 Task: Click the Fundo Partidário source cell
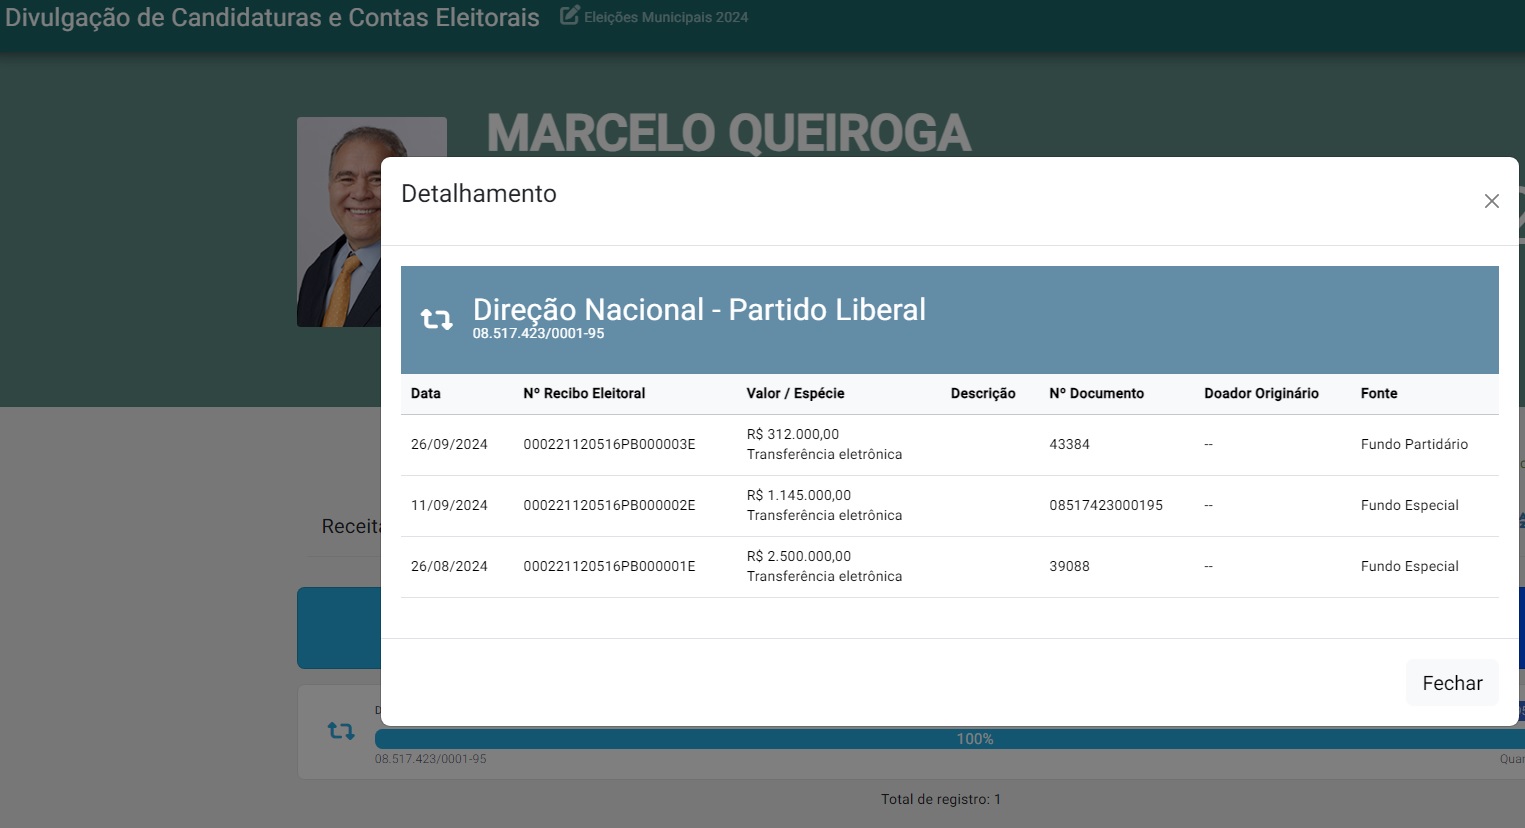1413,445
